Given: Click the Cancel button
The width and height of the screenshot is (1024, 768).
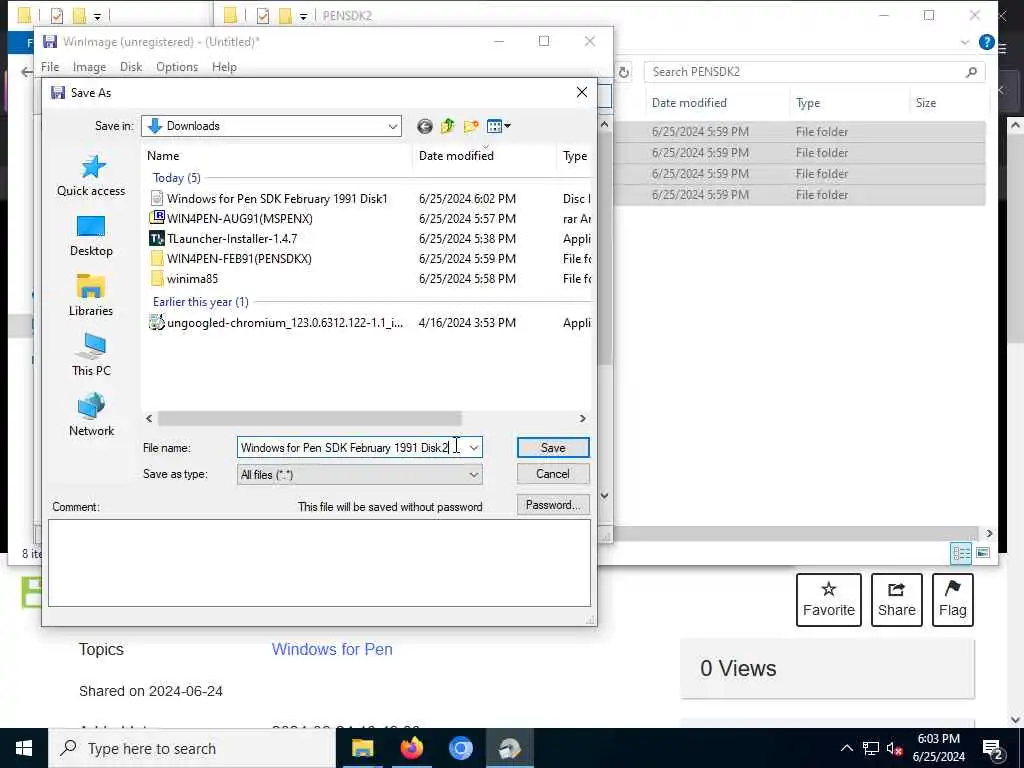Looking at the screenshot, I should point(553,473).
